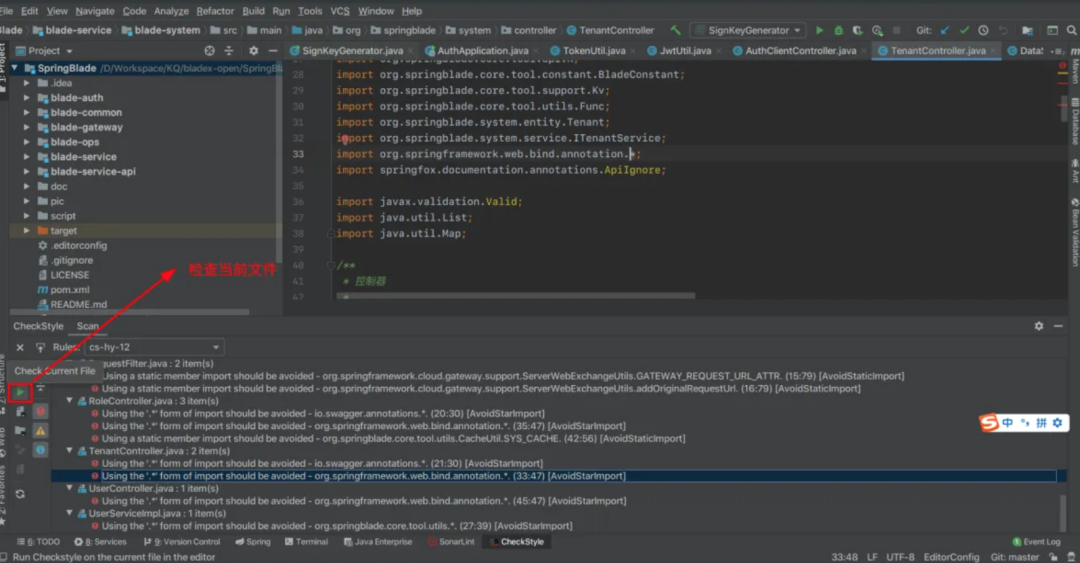
Task: Open Sogou input method settings gear
Action: [x=1057, y=422]
